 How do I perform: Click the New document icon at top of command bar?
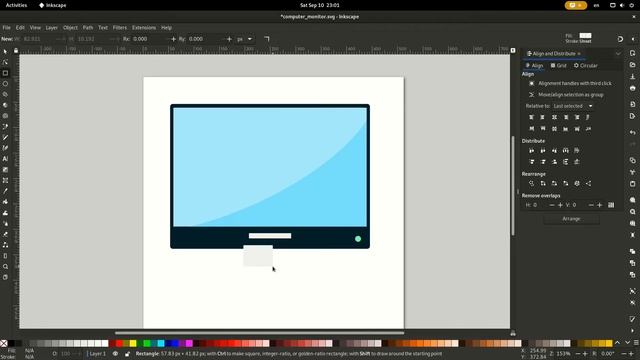pyautogui.click(x=633, y=53)
